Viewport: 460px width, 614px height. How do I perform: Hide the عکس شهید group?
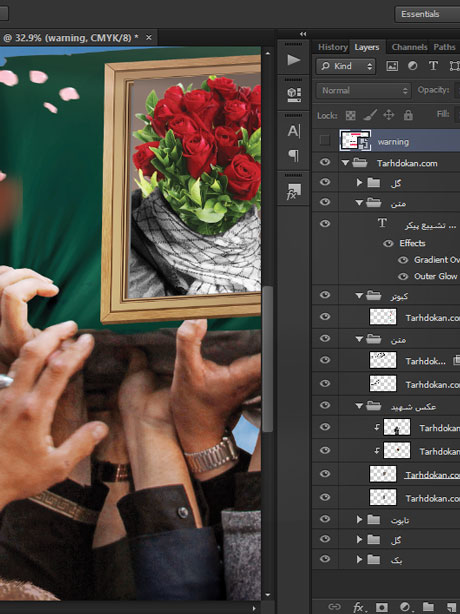(325, 405)
